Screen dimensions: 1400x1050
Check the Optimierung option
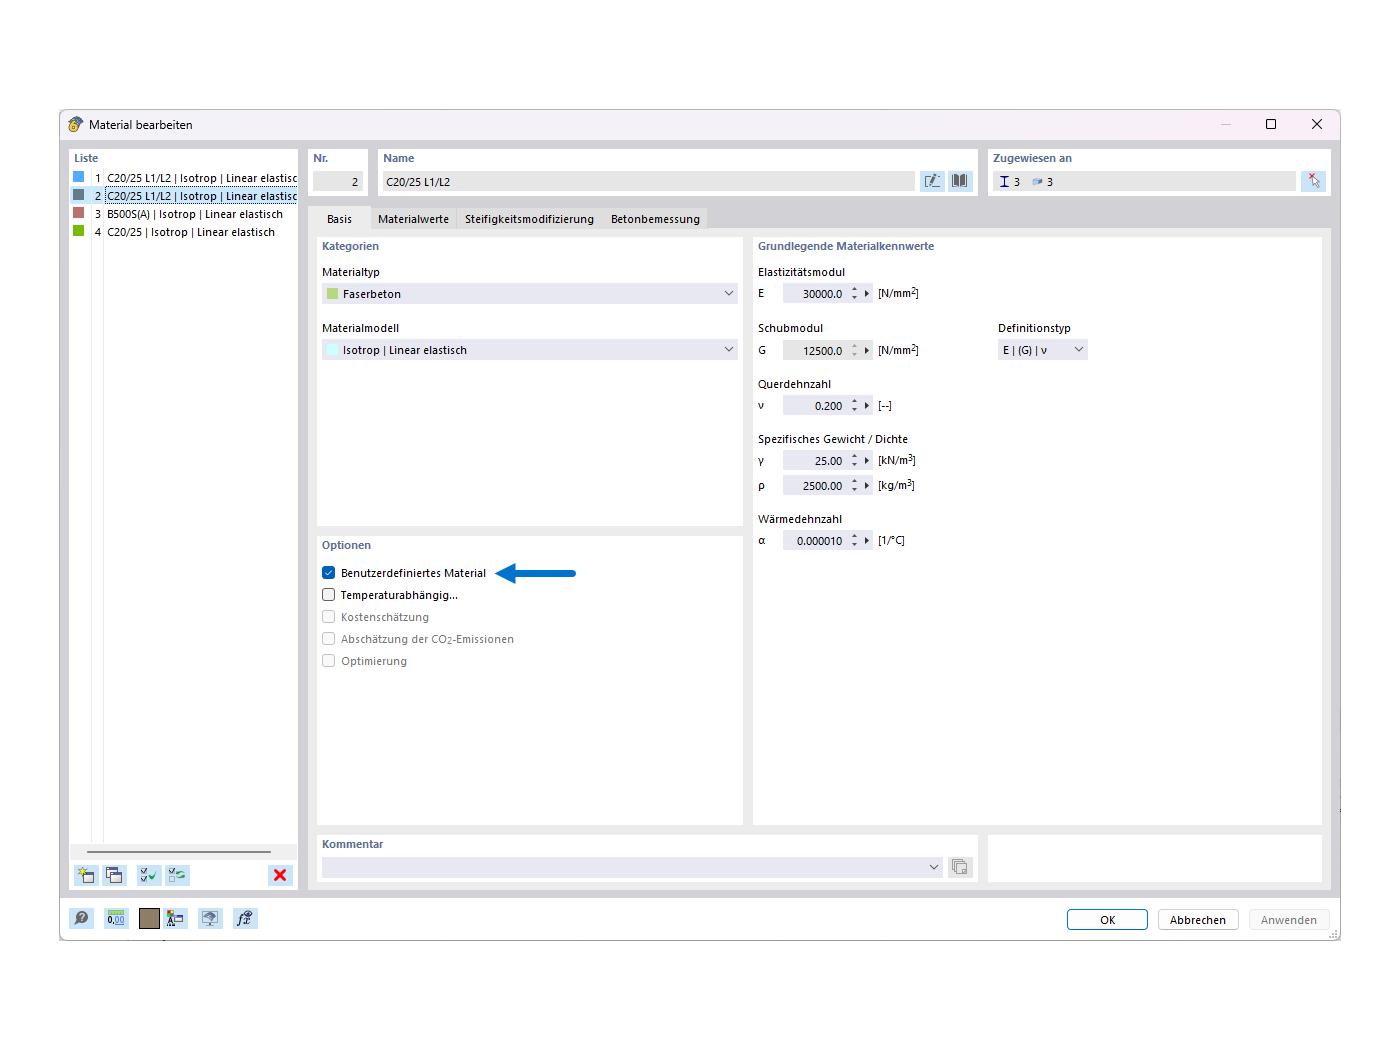click(x=328, y=660)
